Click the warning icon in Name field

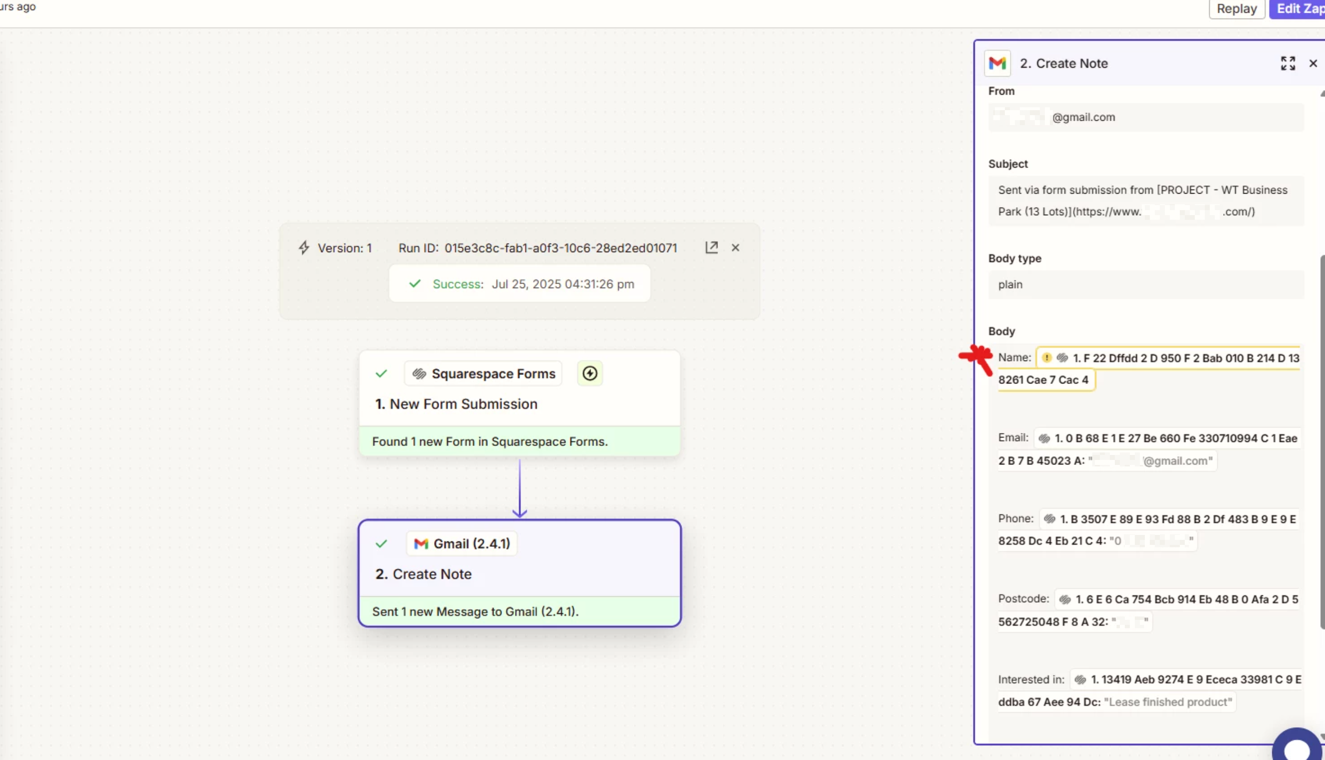[1046, 358]
